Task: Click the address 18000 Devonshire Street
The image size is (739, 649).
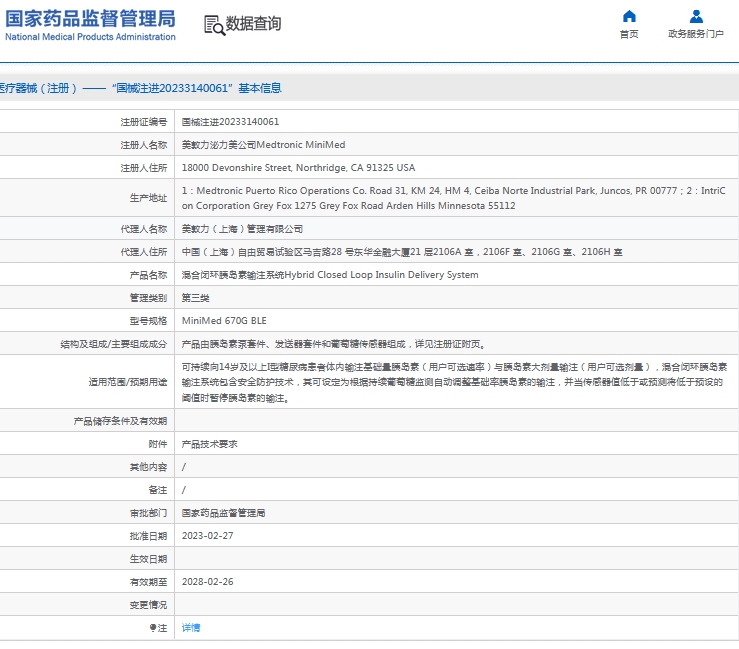Action: [x=298, y=168]
